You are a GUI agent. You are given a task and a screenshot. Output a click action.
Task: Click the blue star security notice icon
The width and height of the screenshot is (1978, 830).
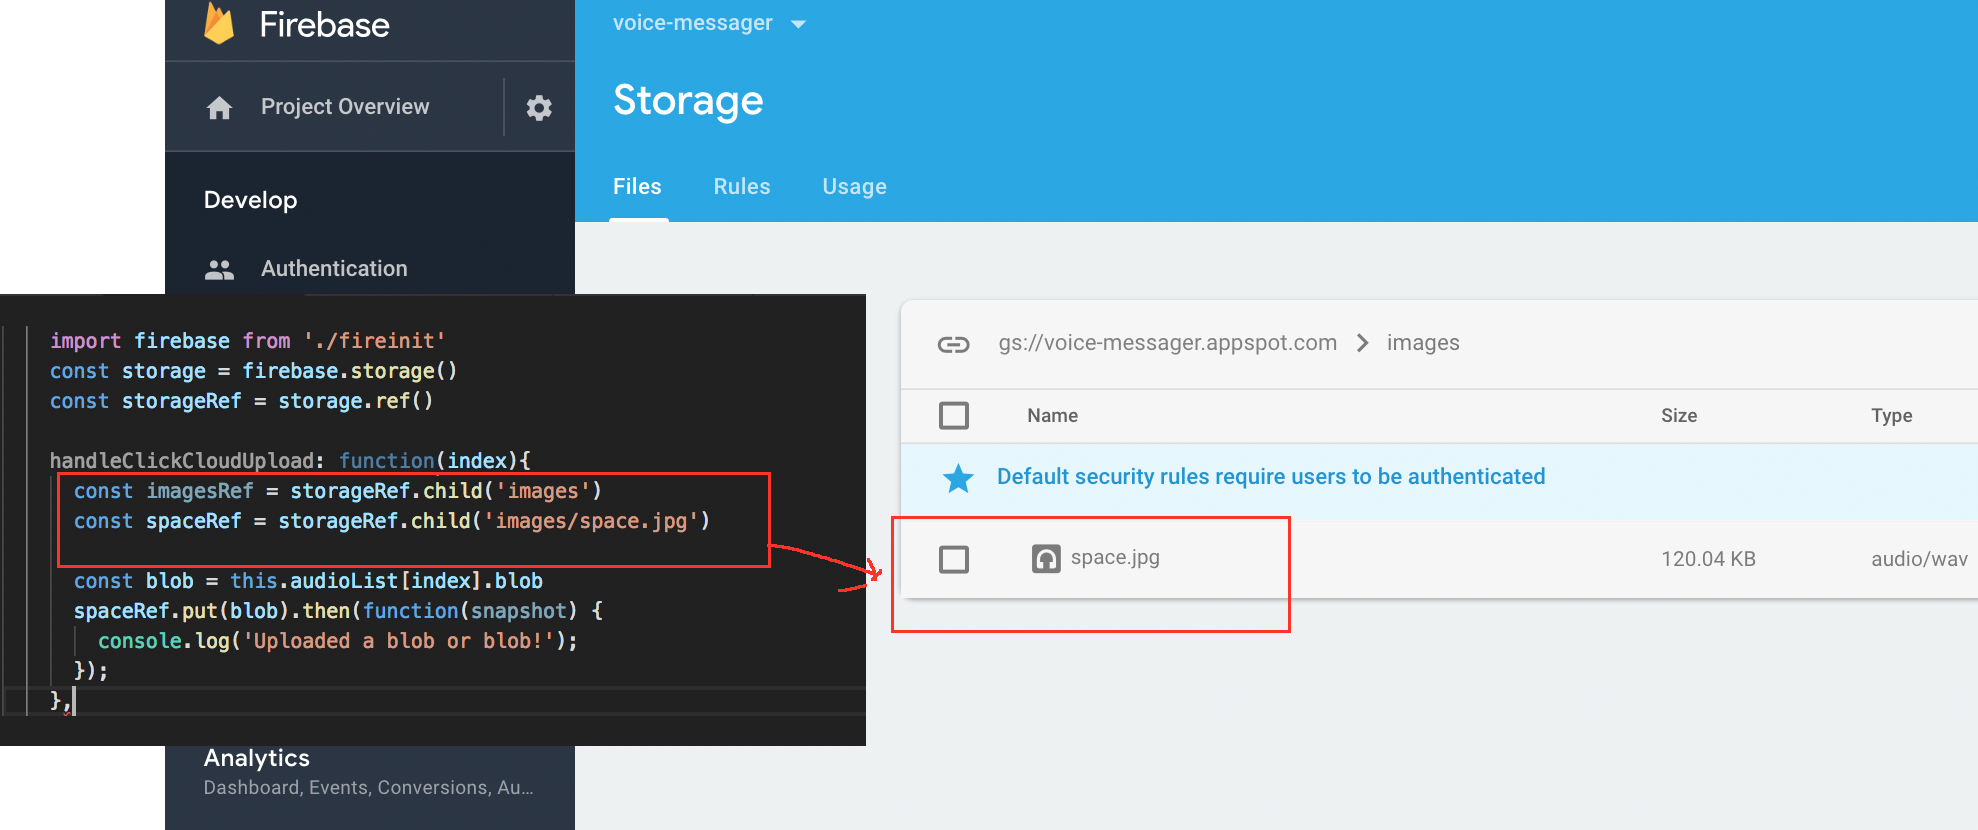(958, 478)
